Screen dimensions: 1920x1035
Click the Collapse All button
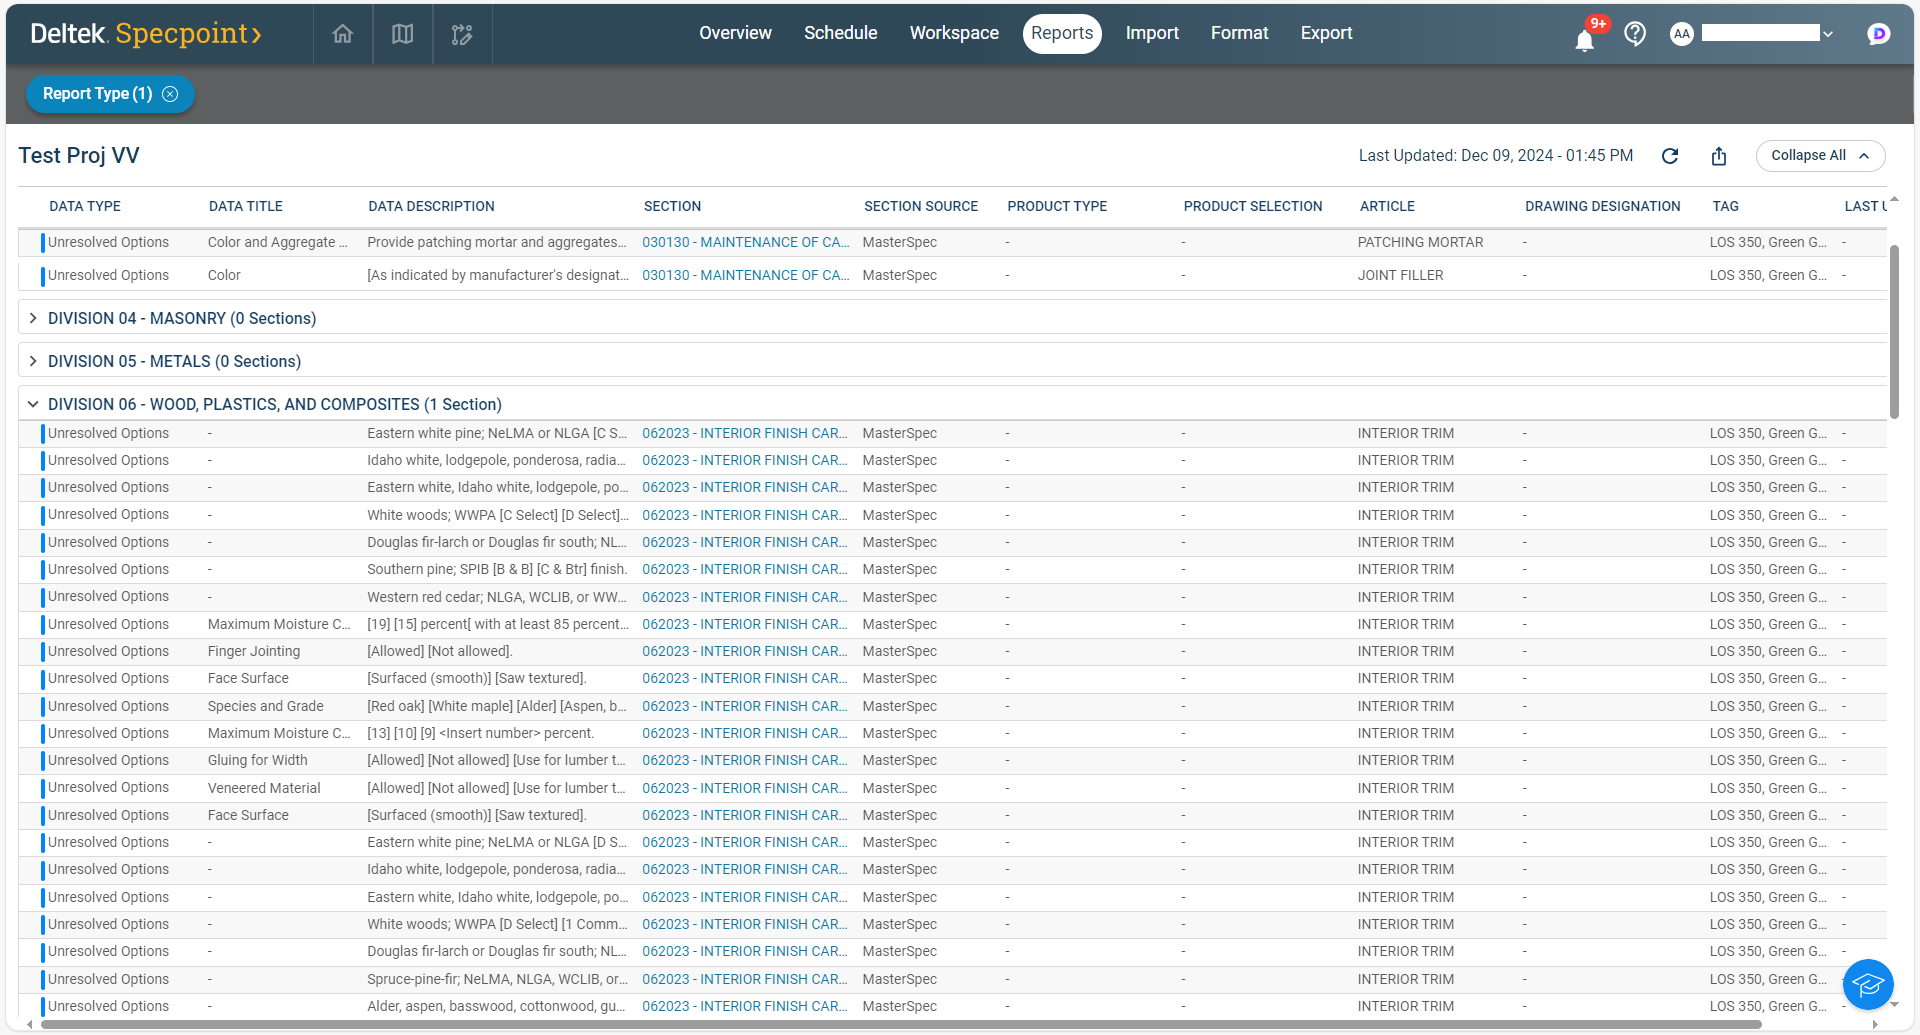[x=1819, y=156]
